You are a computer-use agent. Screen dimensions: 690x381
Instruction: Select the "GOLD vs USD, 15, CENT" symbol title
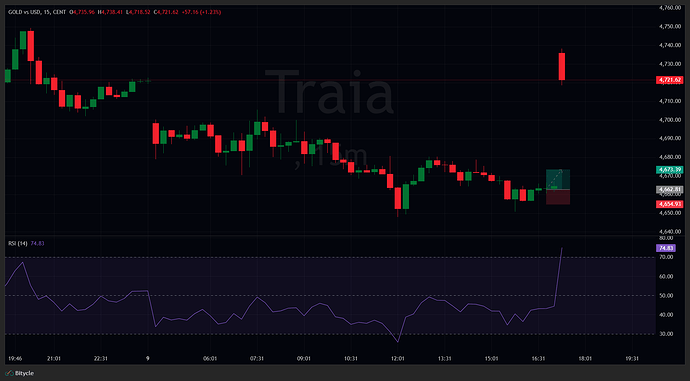pos(37,12)
